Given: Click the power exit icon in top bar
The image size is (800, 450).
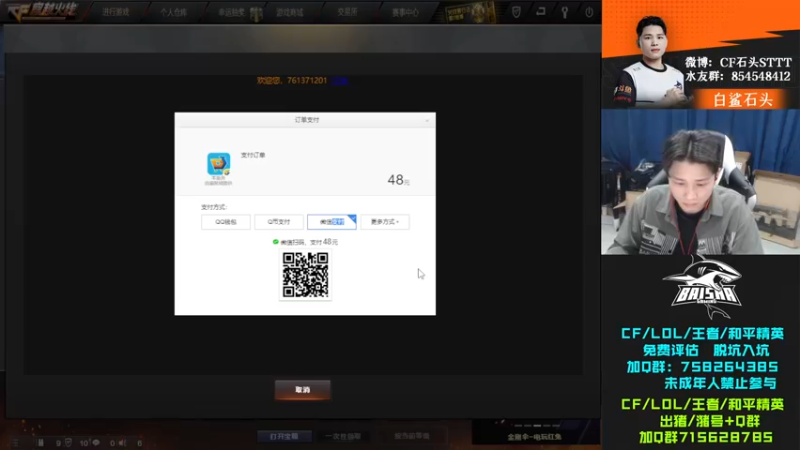Looking at the screenshot, I should tap(589, 12).
